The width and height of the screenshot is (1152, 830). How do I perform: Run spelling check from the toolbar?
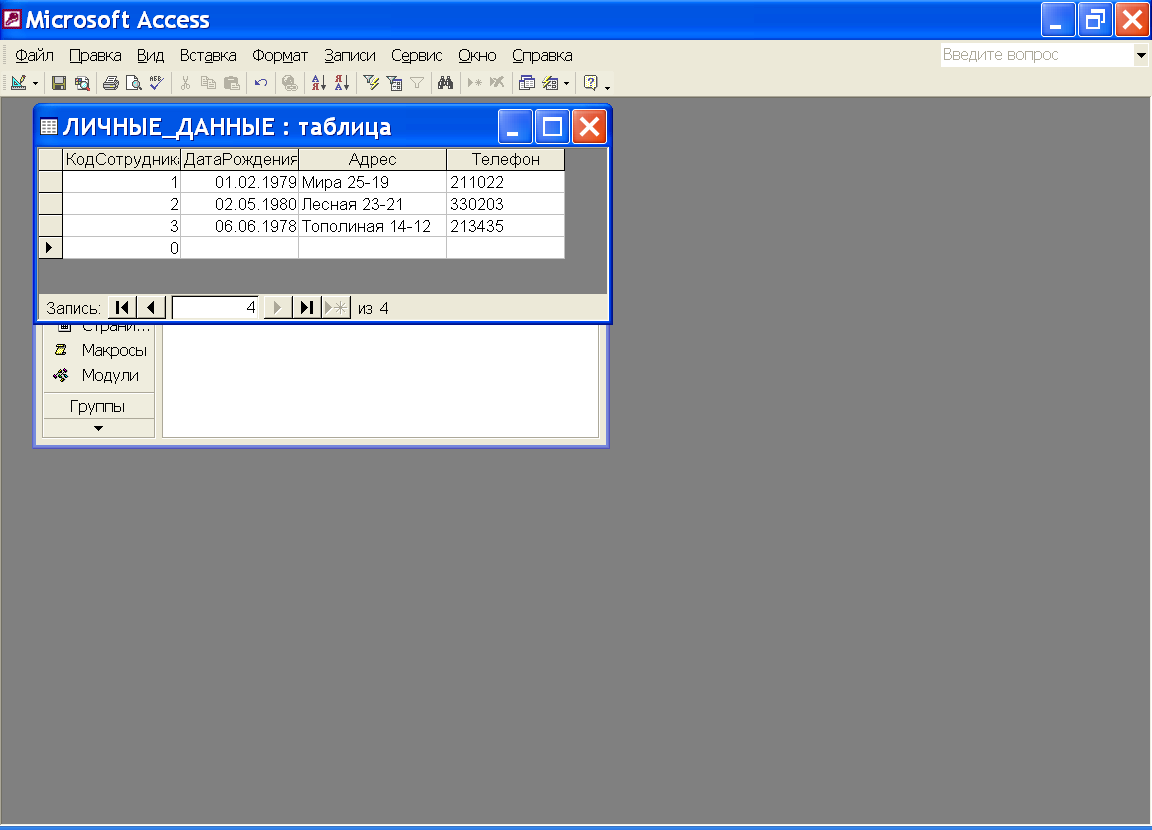click(x=156, y=83)
